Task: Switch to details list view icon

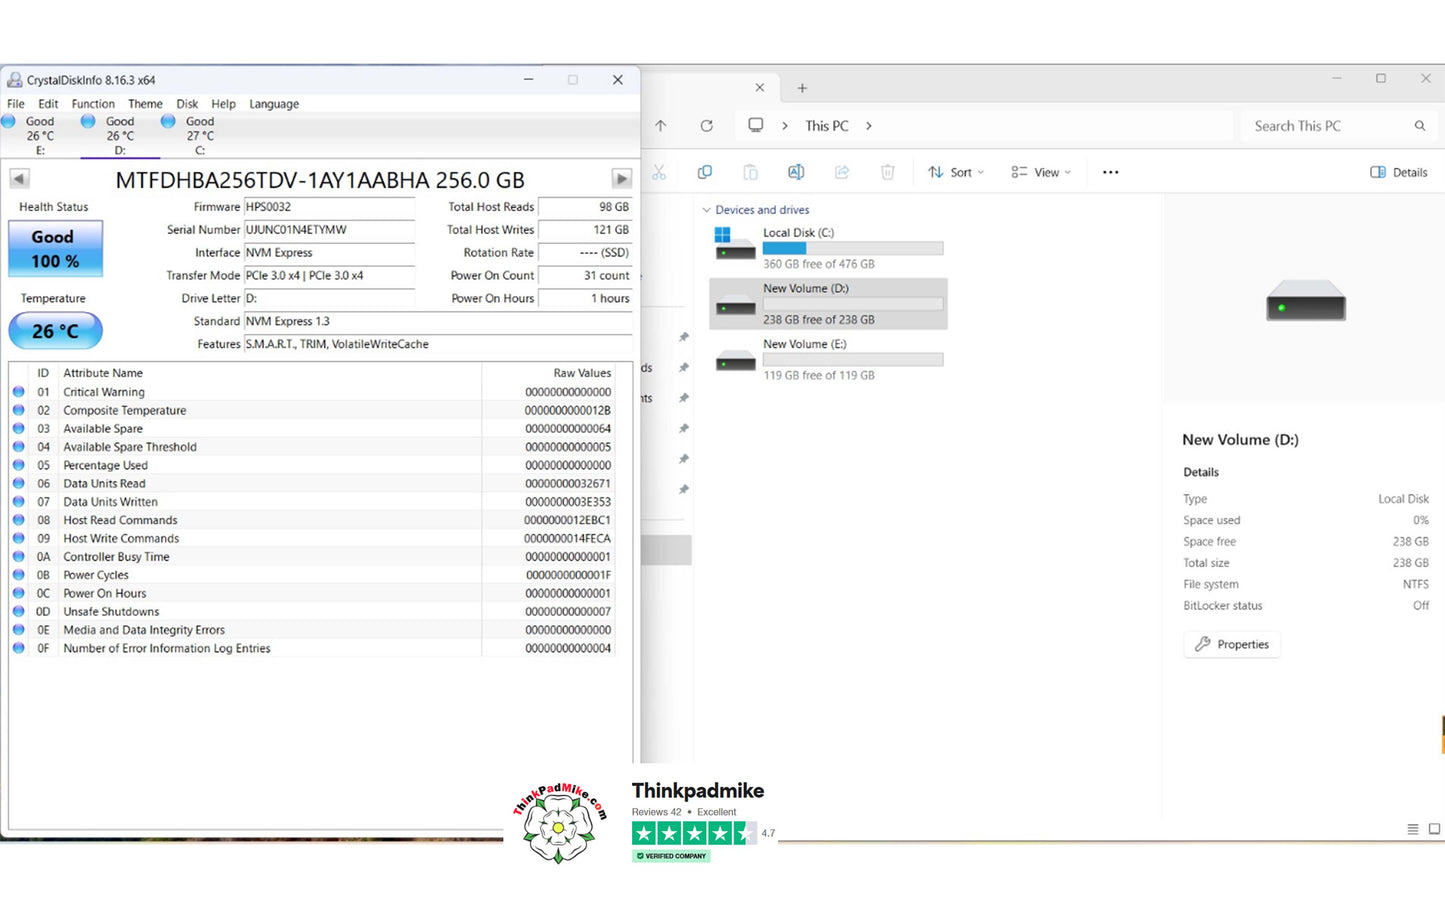Action: [x=1413, y=829]
